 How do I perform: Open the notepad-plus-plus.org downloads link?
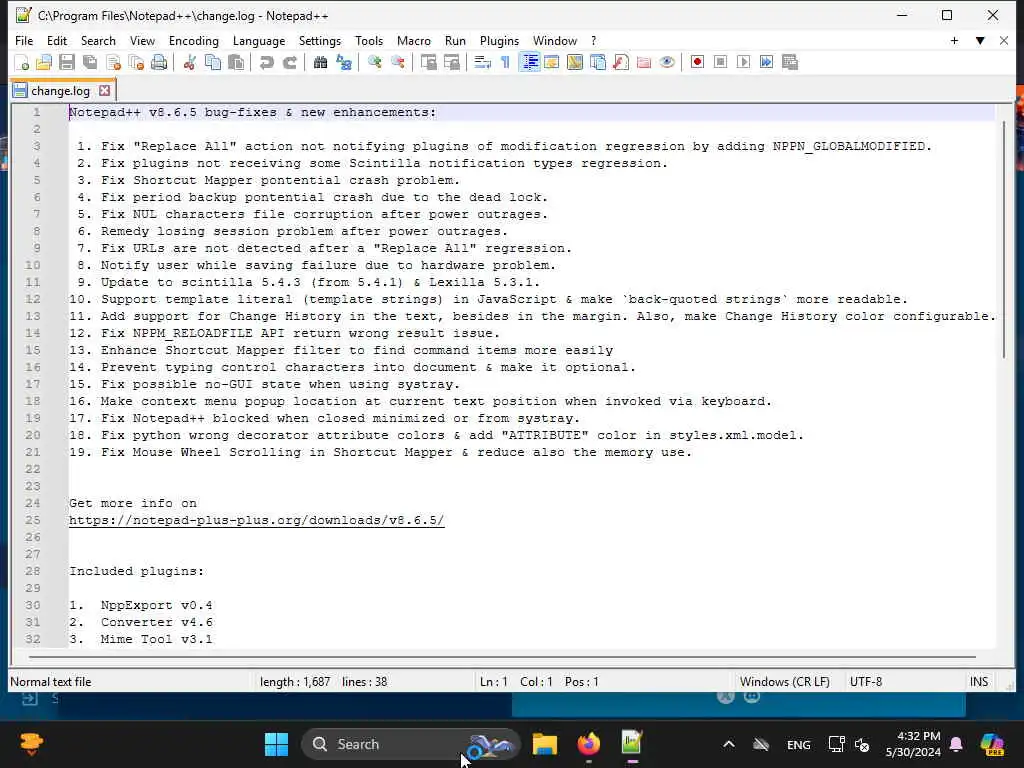(257, 520)
